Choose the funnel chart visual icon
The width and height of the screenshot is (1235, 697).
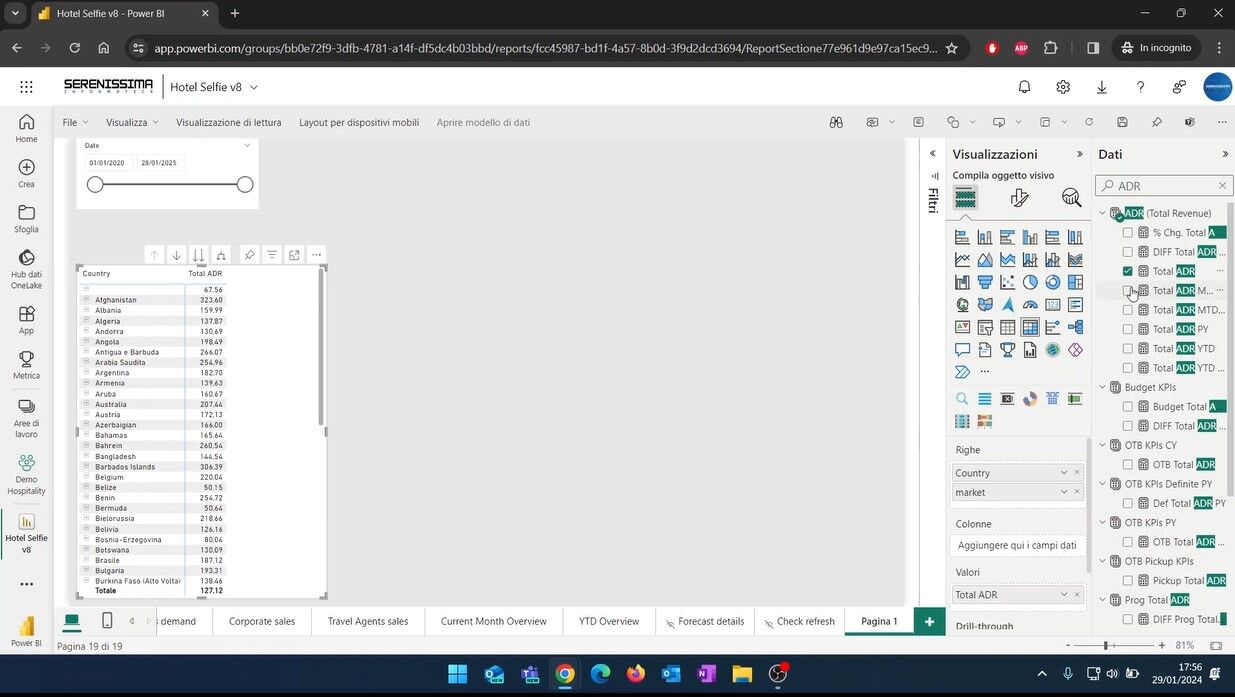[985, 282]
